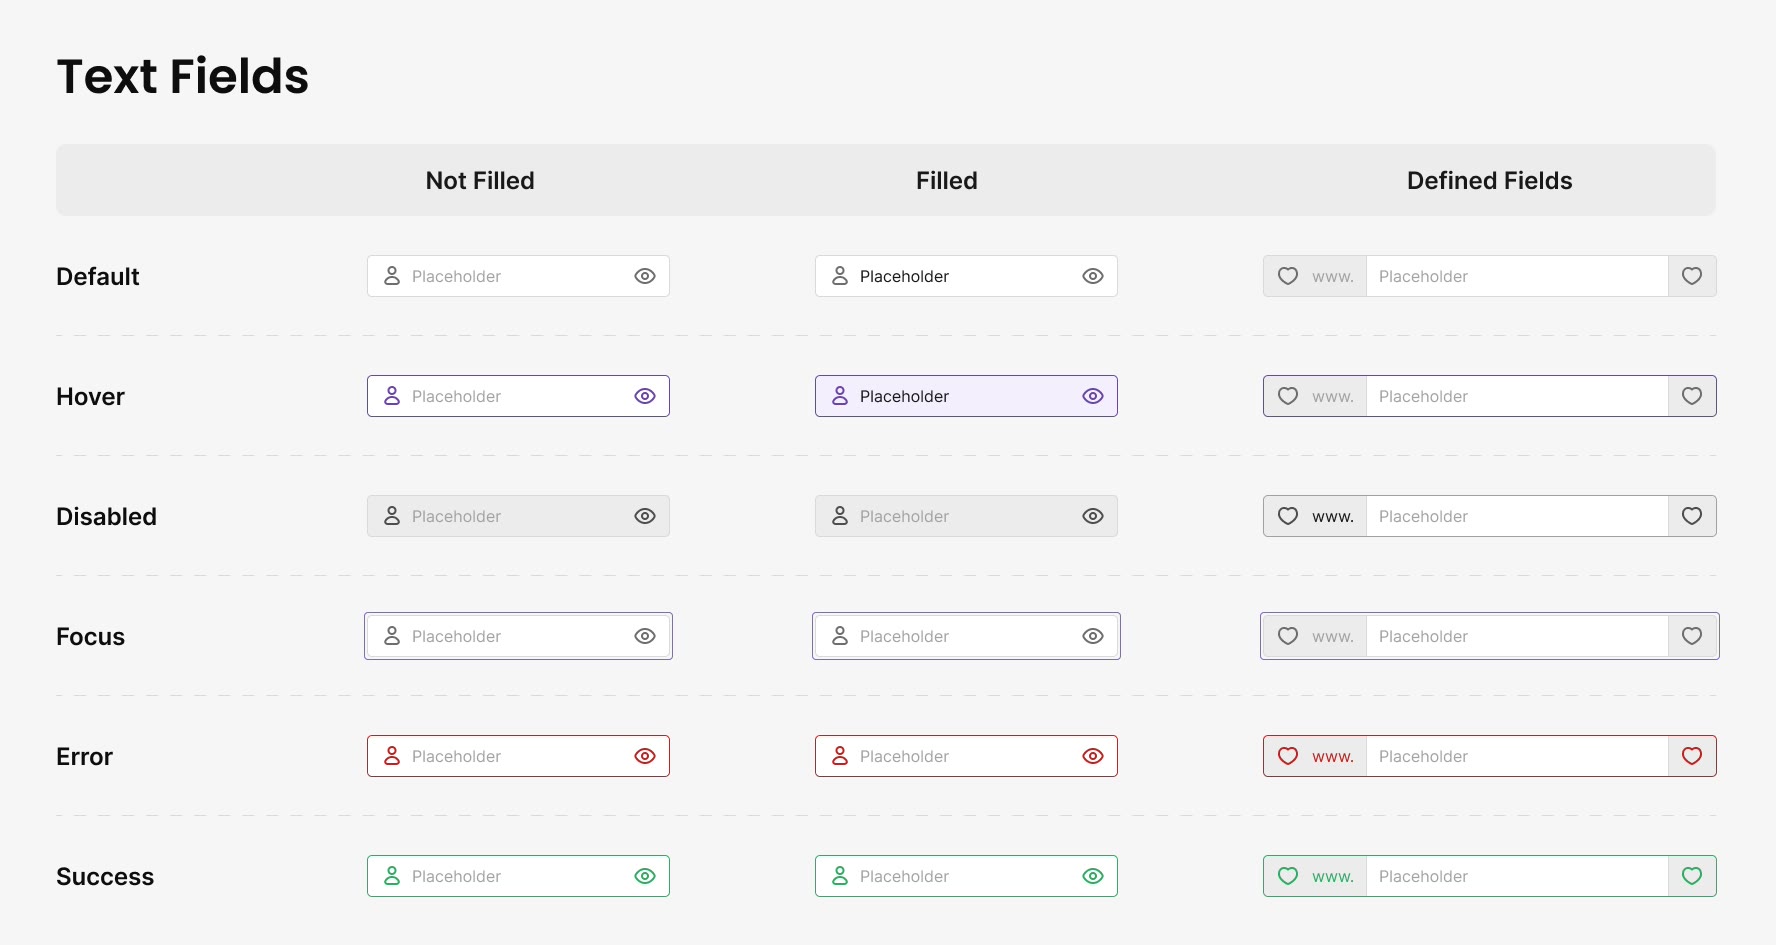Click red left heart in Error Defined field
The image size is (1776, 945).
point(1288,756)
